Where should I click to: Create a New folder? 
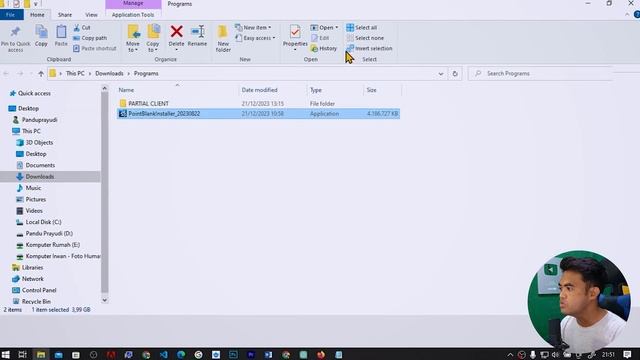[x=223, y=38]
